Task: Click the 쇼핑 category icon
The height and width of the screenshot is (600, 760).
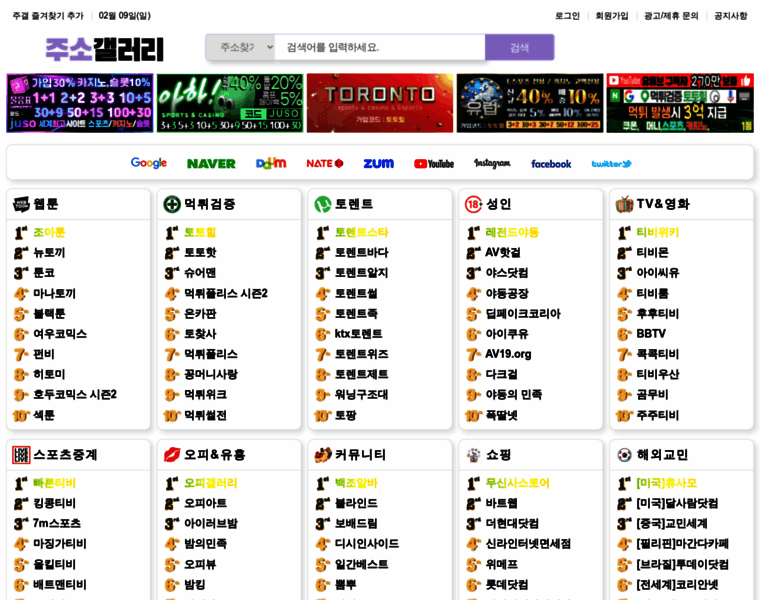Action: (473, 455)
